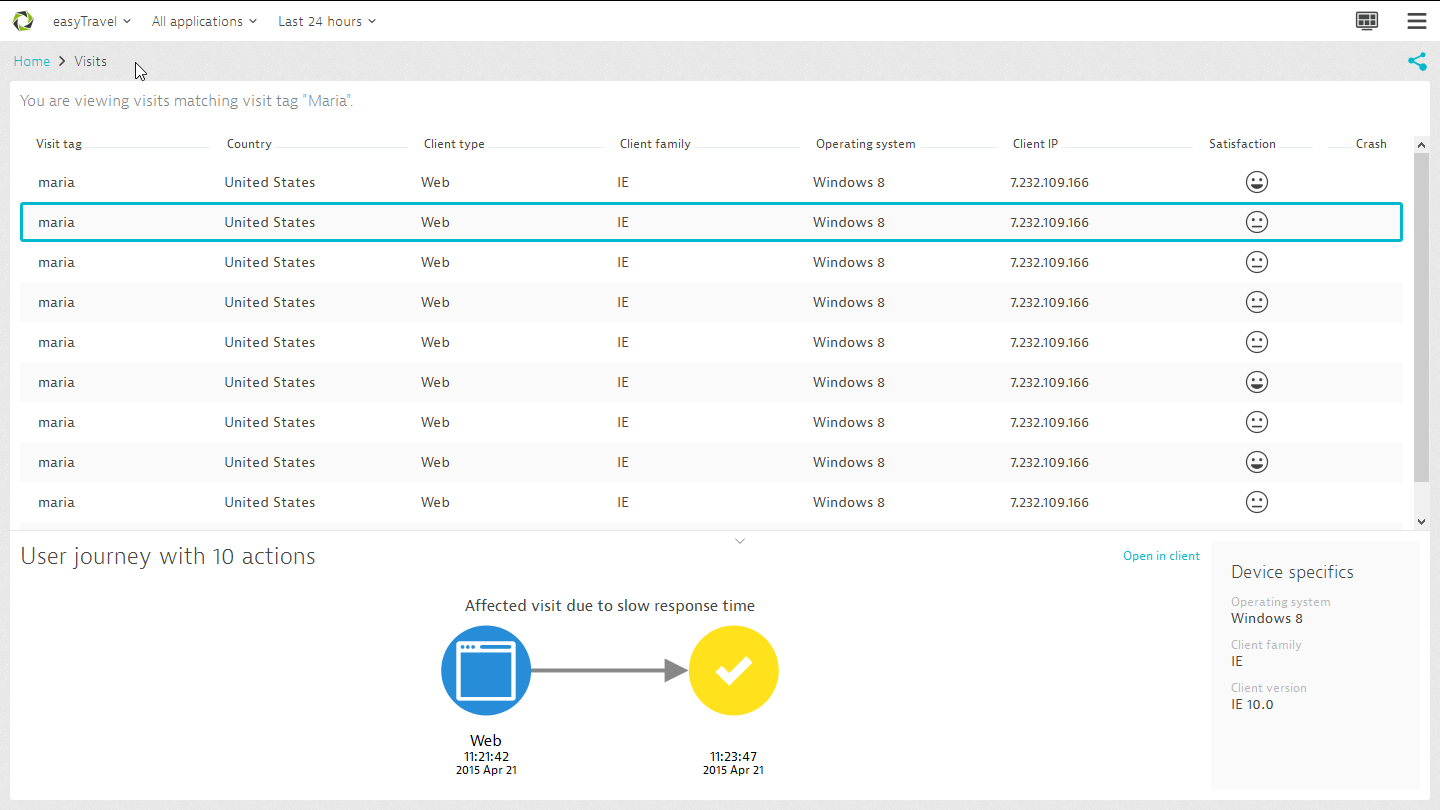Viewport: 1440px width, 810px height.
Task: Click the User journey with 10 actions heading
Action: pyautogui.click(x=168, y=556)
